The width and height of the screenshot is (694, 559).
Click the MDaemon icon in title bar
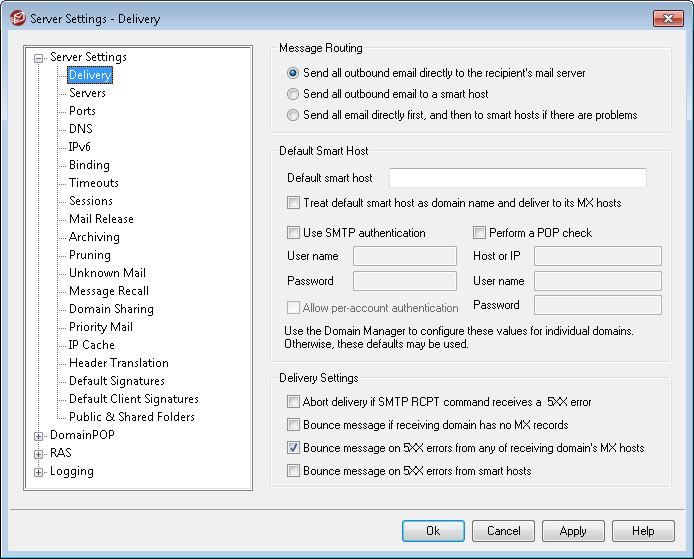point(16,18)
